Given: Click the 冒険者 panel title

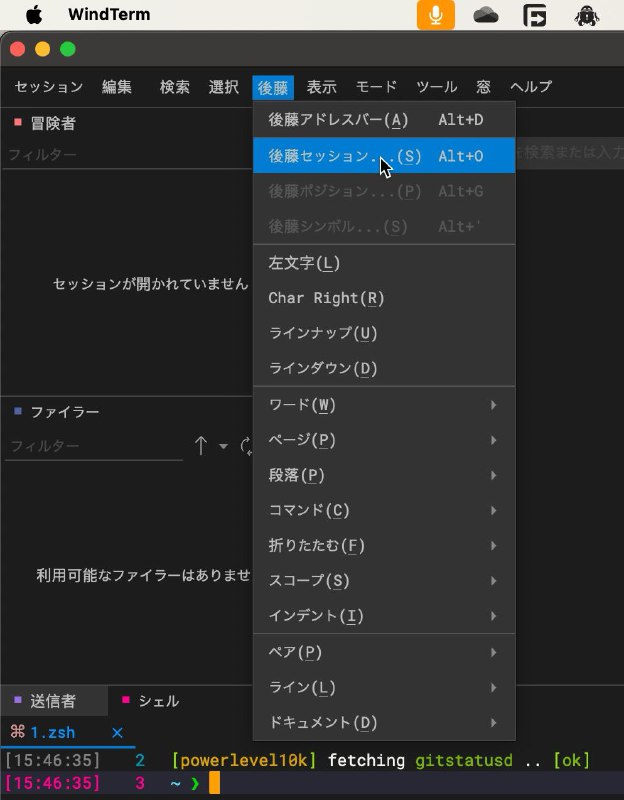Looking at the screenshot, I should click(53, 123).
